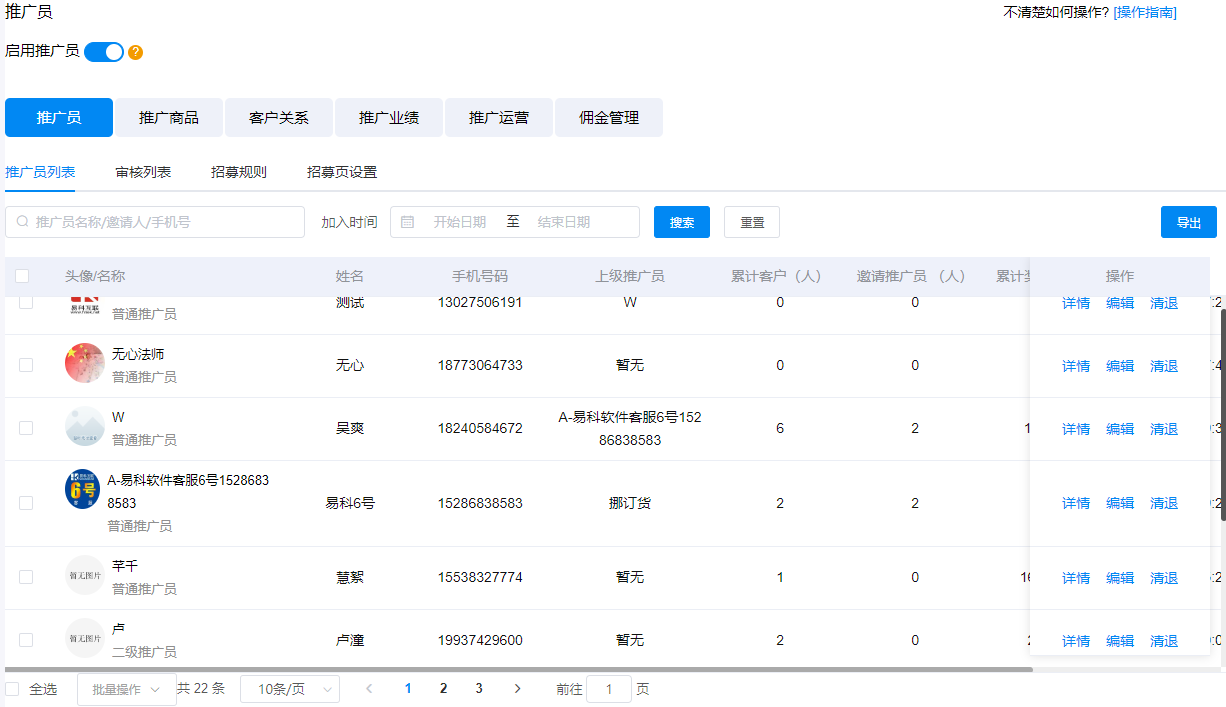Toggle the 全选 checkbox at the bottom
This screenshot has height=707, width=1226.
tap(12, 689)
